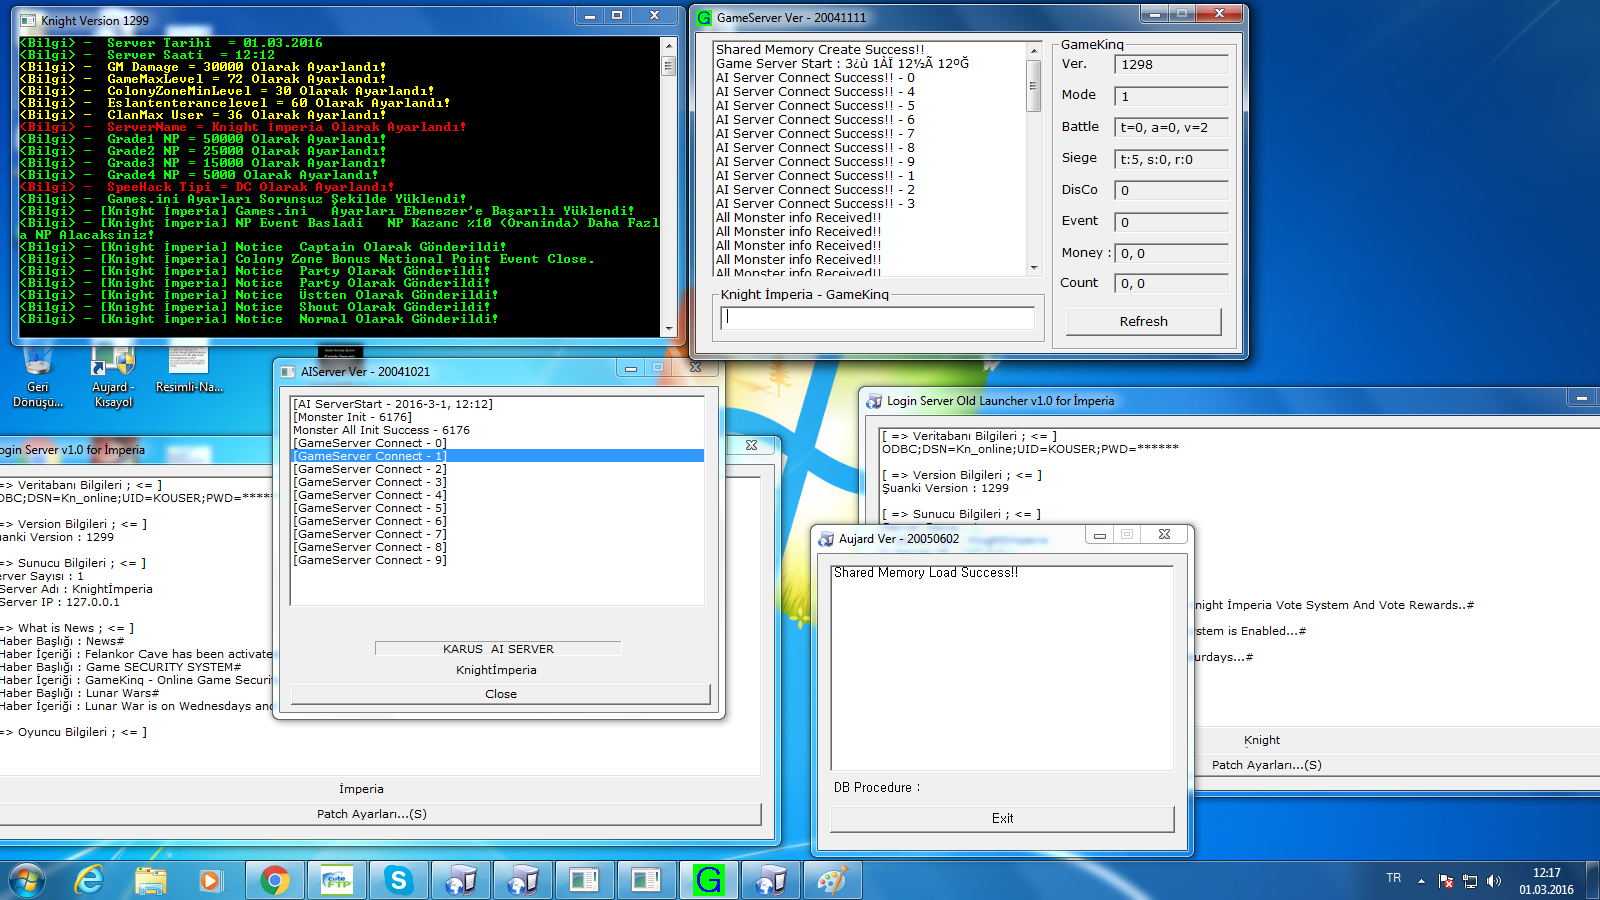This screenshot has height=900, width=1600.
Task: Open CuteFTP from the taskbar
Action: coord(337,880)
